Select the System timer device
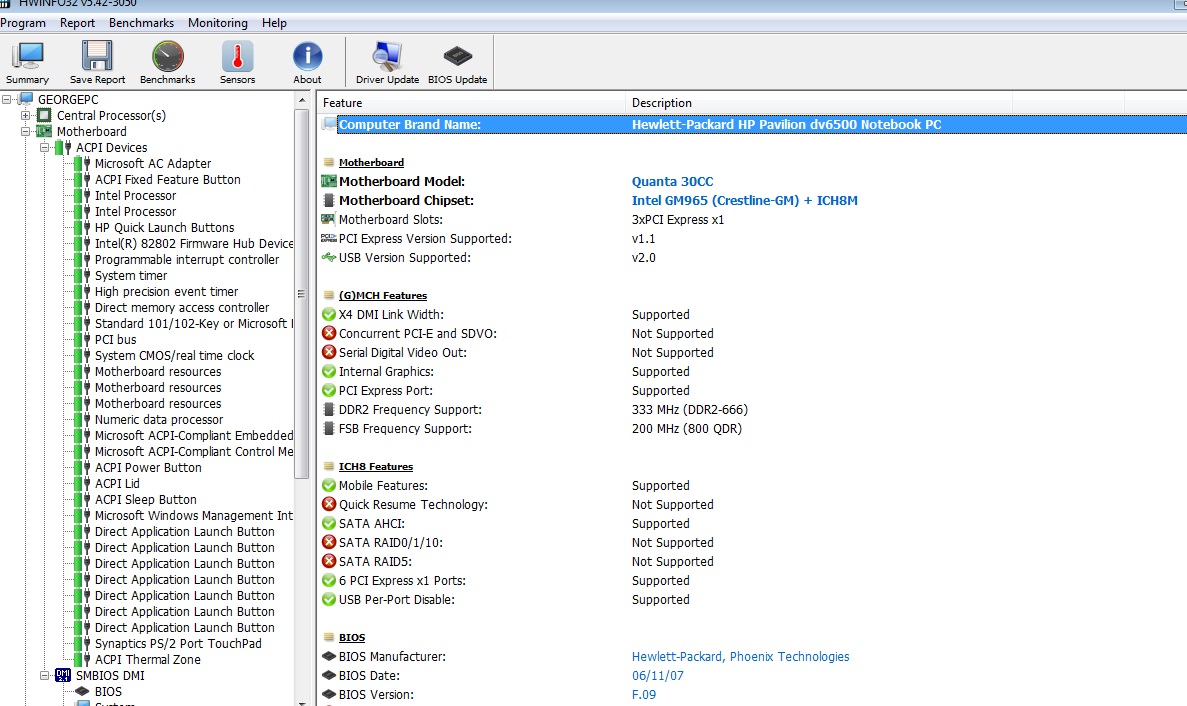The width and height of the screenshot is (1187, 706). coord(131,275)
